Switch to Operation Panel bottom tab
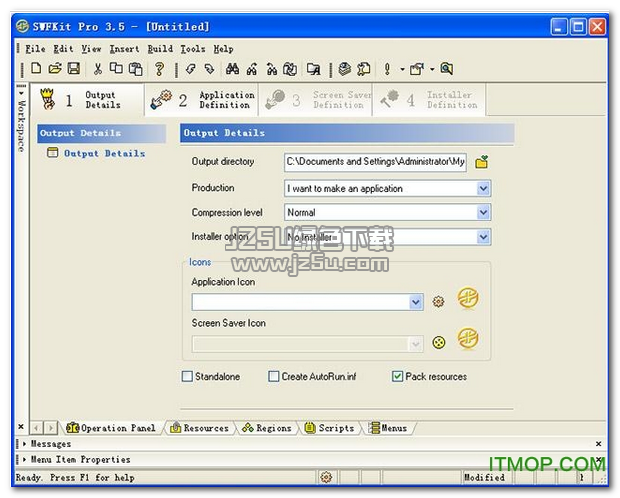This screenshot has height=498, width=620. pyautogui.click(x=112, y=428)
